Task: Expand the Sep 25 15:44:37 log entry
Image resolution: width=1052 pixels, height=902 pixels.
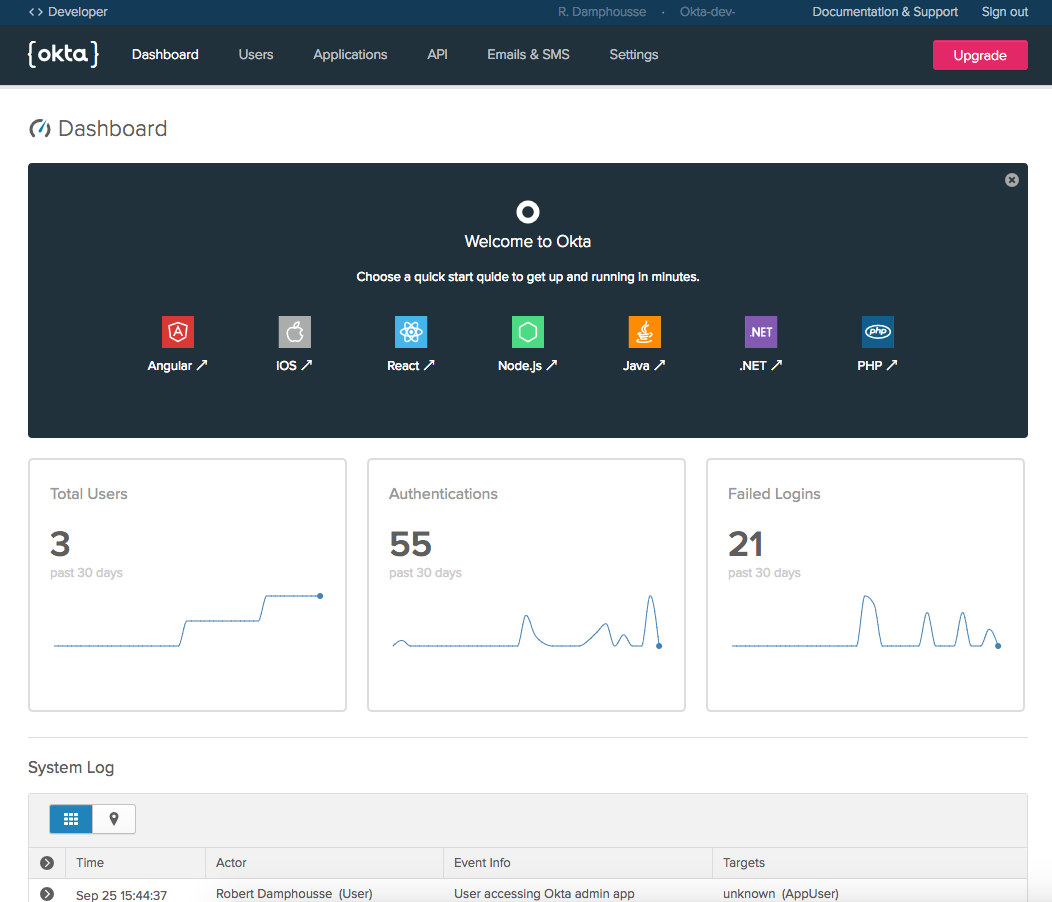Action: tap(47, 894)
